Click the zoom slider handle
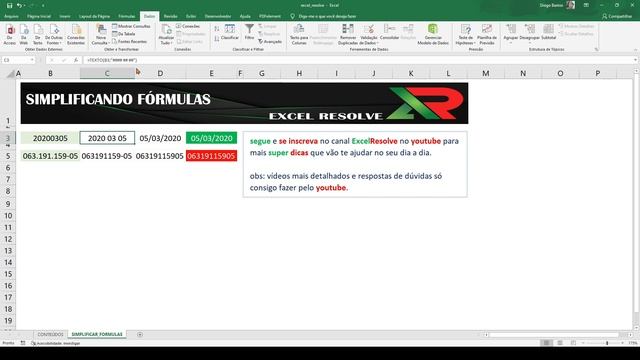Screen dimensions: 640x360 tap(607, 343)
